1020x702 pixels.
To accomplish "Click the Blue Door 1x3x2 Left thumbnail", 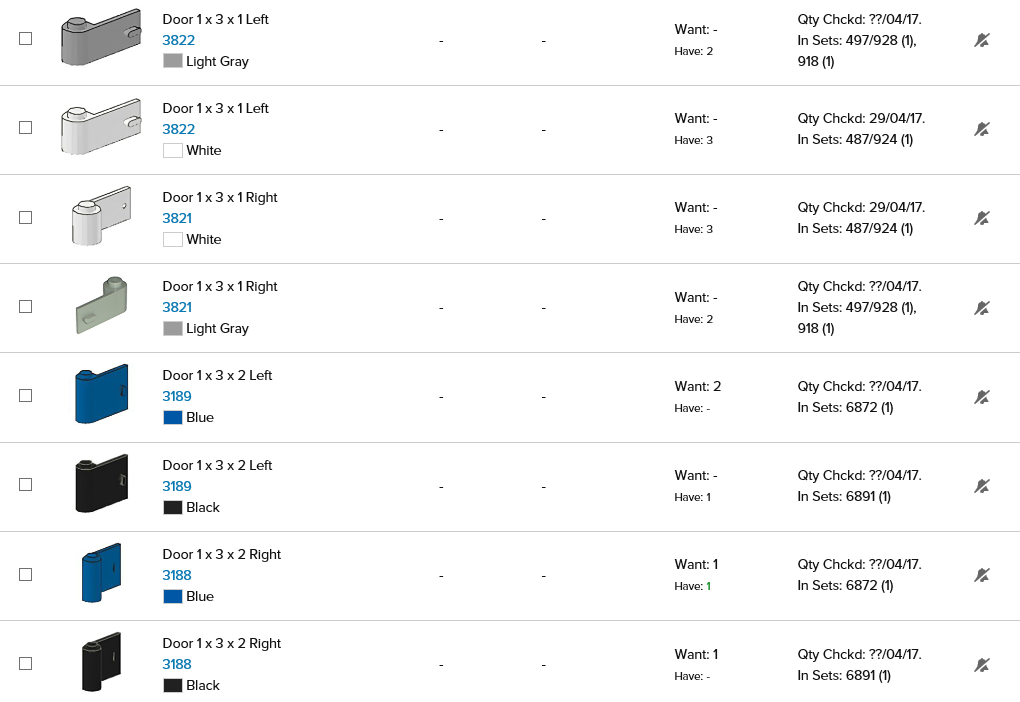I will tap(101, 394).
